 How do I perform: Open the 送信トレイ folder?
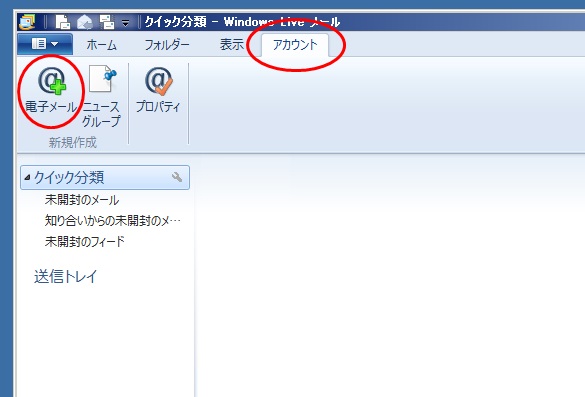click(66, 276)
